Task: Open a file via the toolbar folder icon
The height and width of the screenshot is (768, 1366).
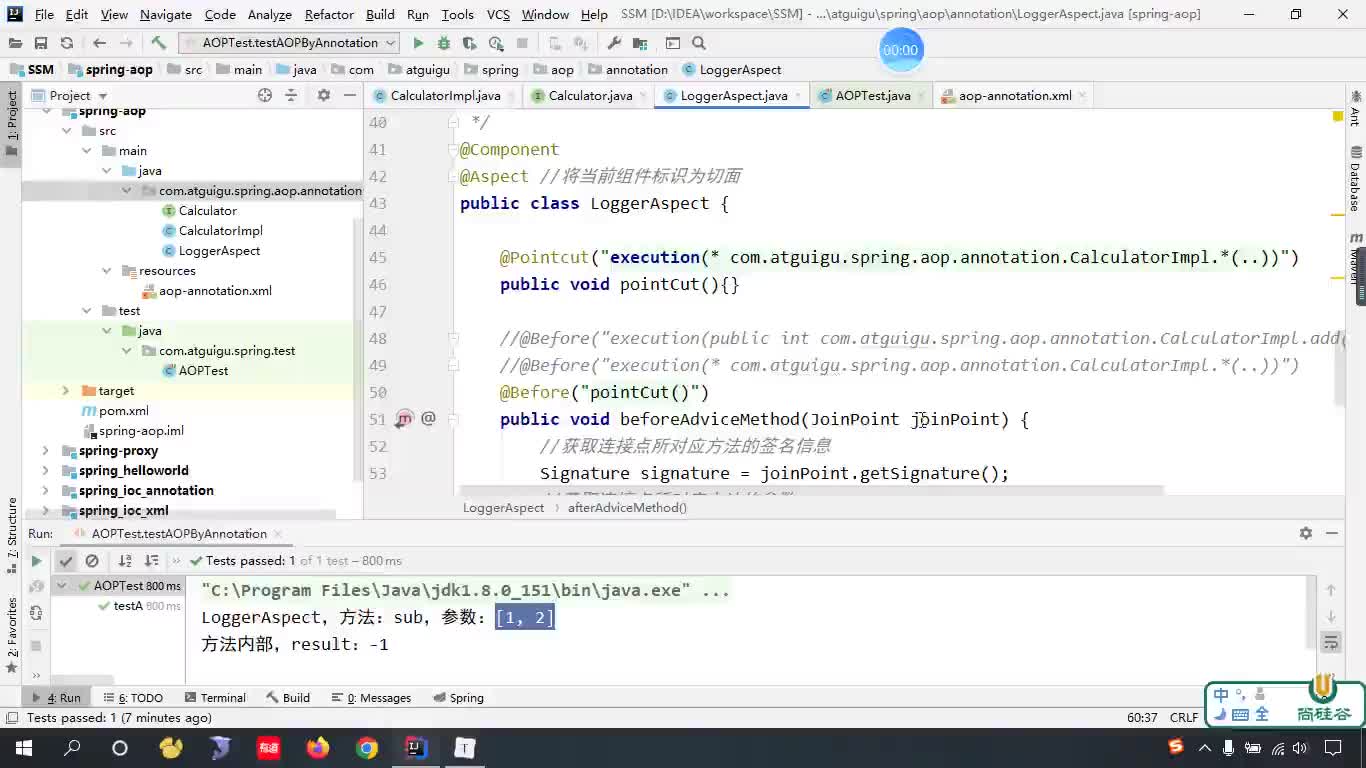Action: pos(15,43)
